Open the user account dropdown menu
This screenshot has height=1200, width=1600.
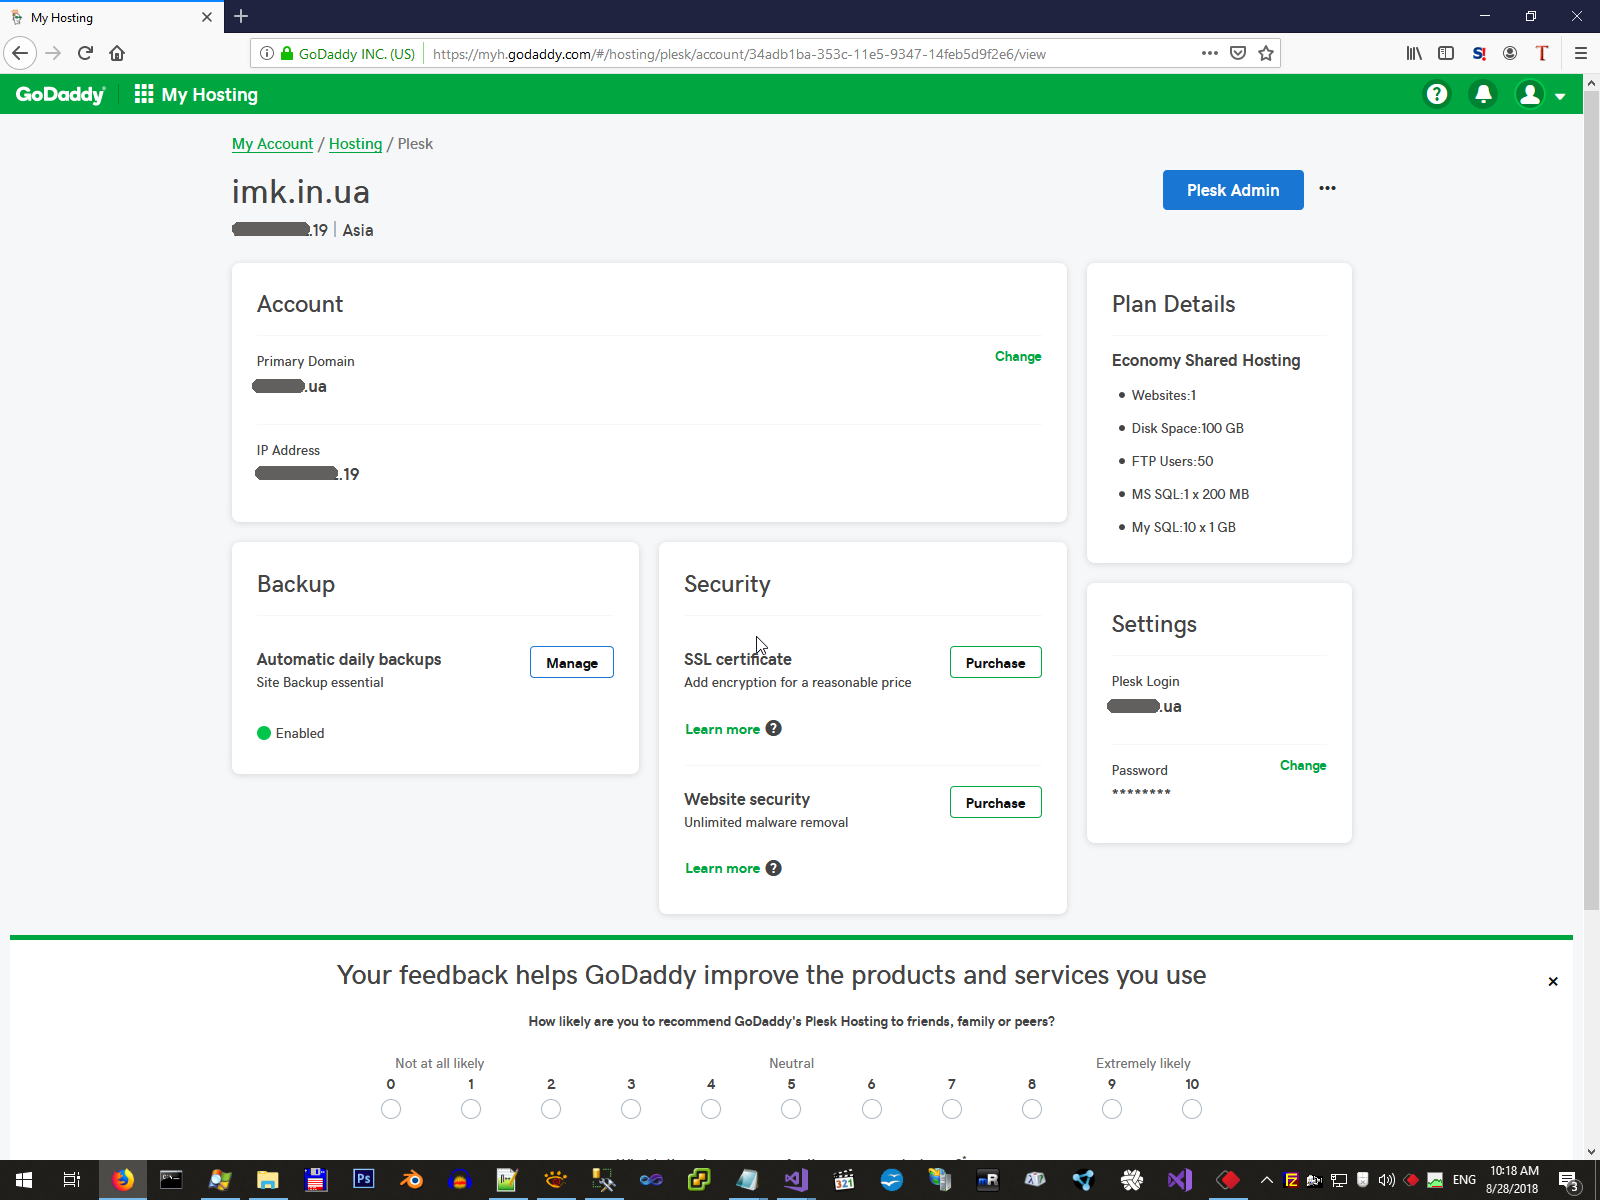1541,94
